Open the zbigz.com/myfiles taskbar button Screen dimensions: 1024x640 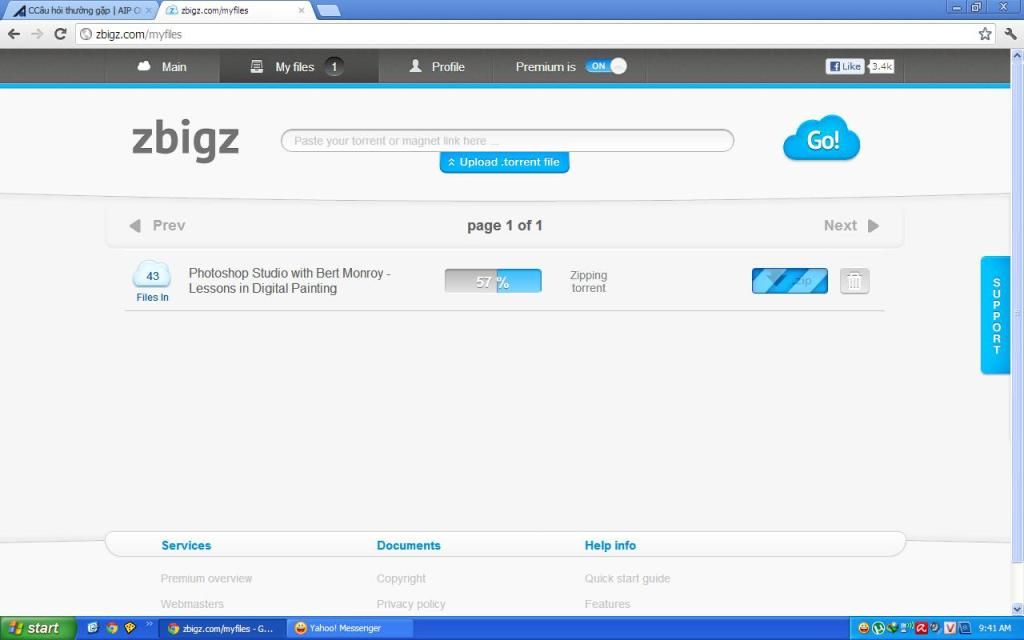[x=223, y=628]
